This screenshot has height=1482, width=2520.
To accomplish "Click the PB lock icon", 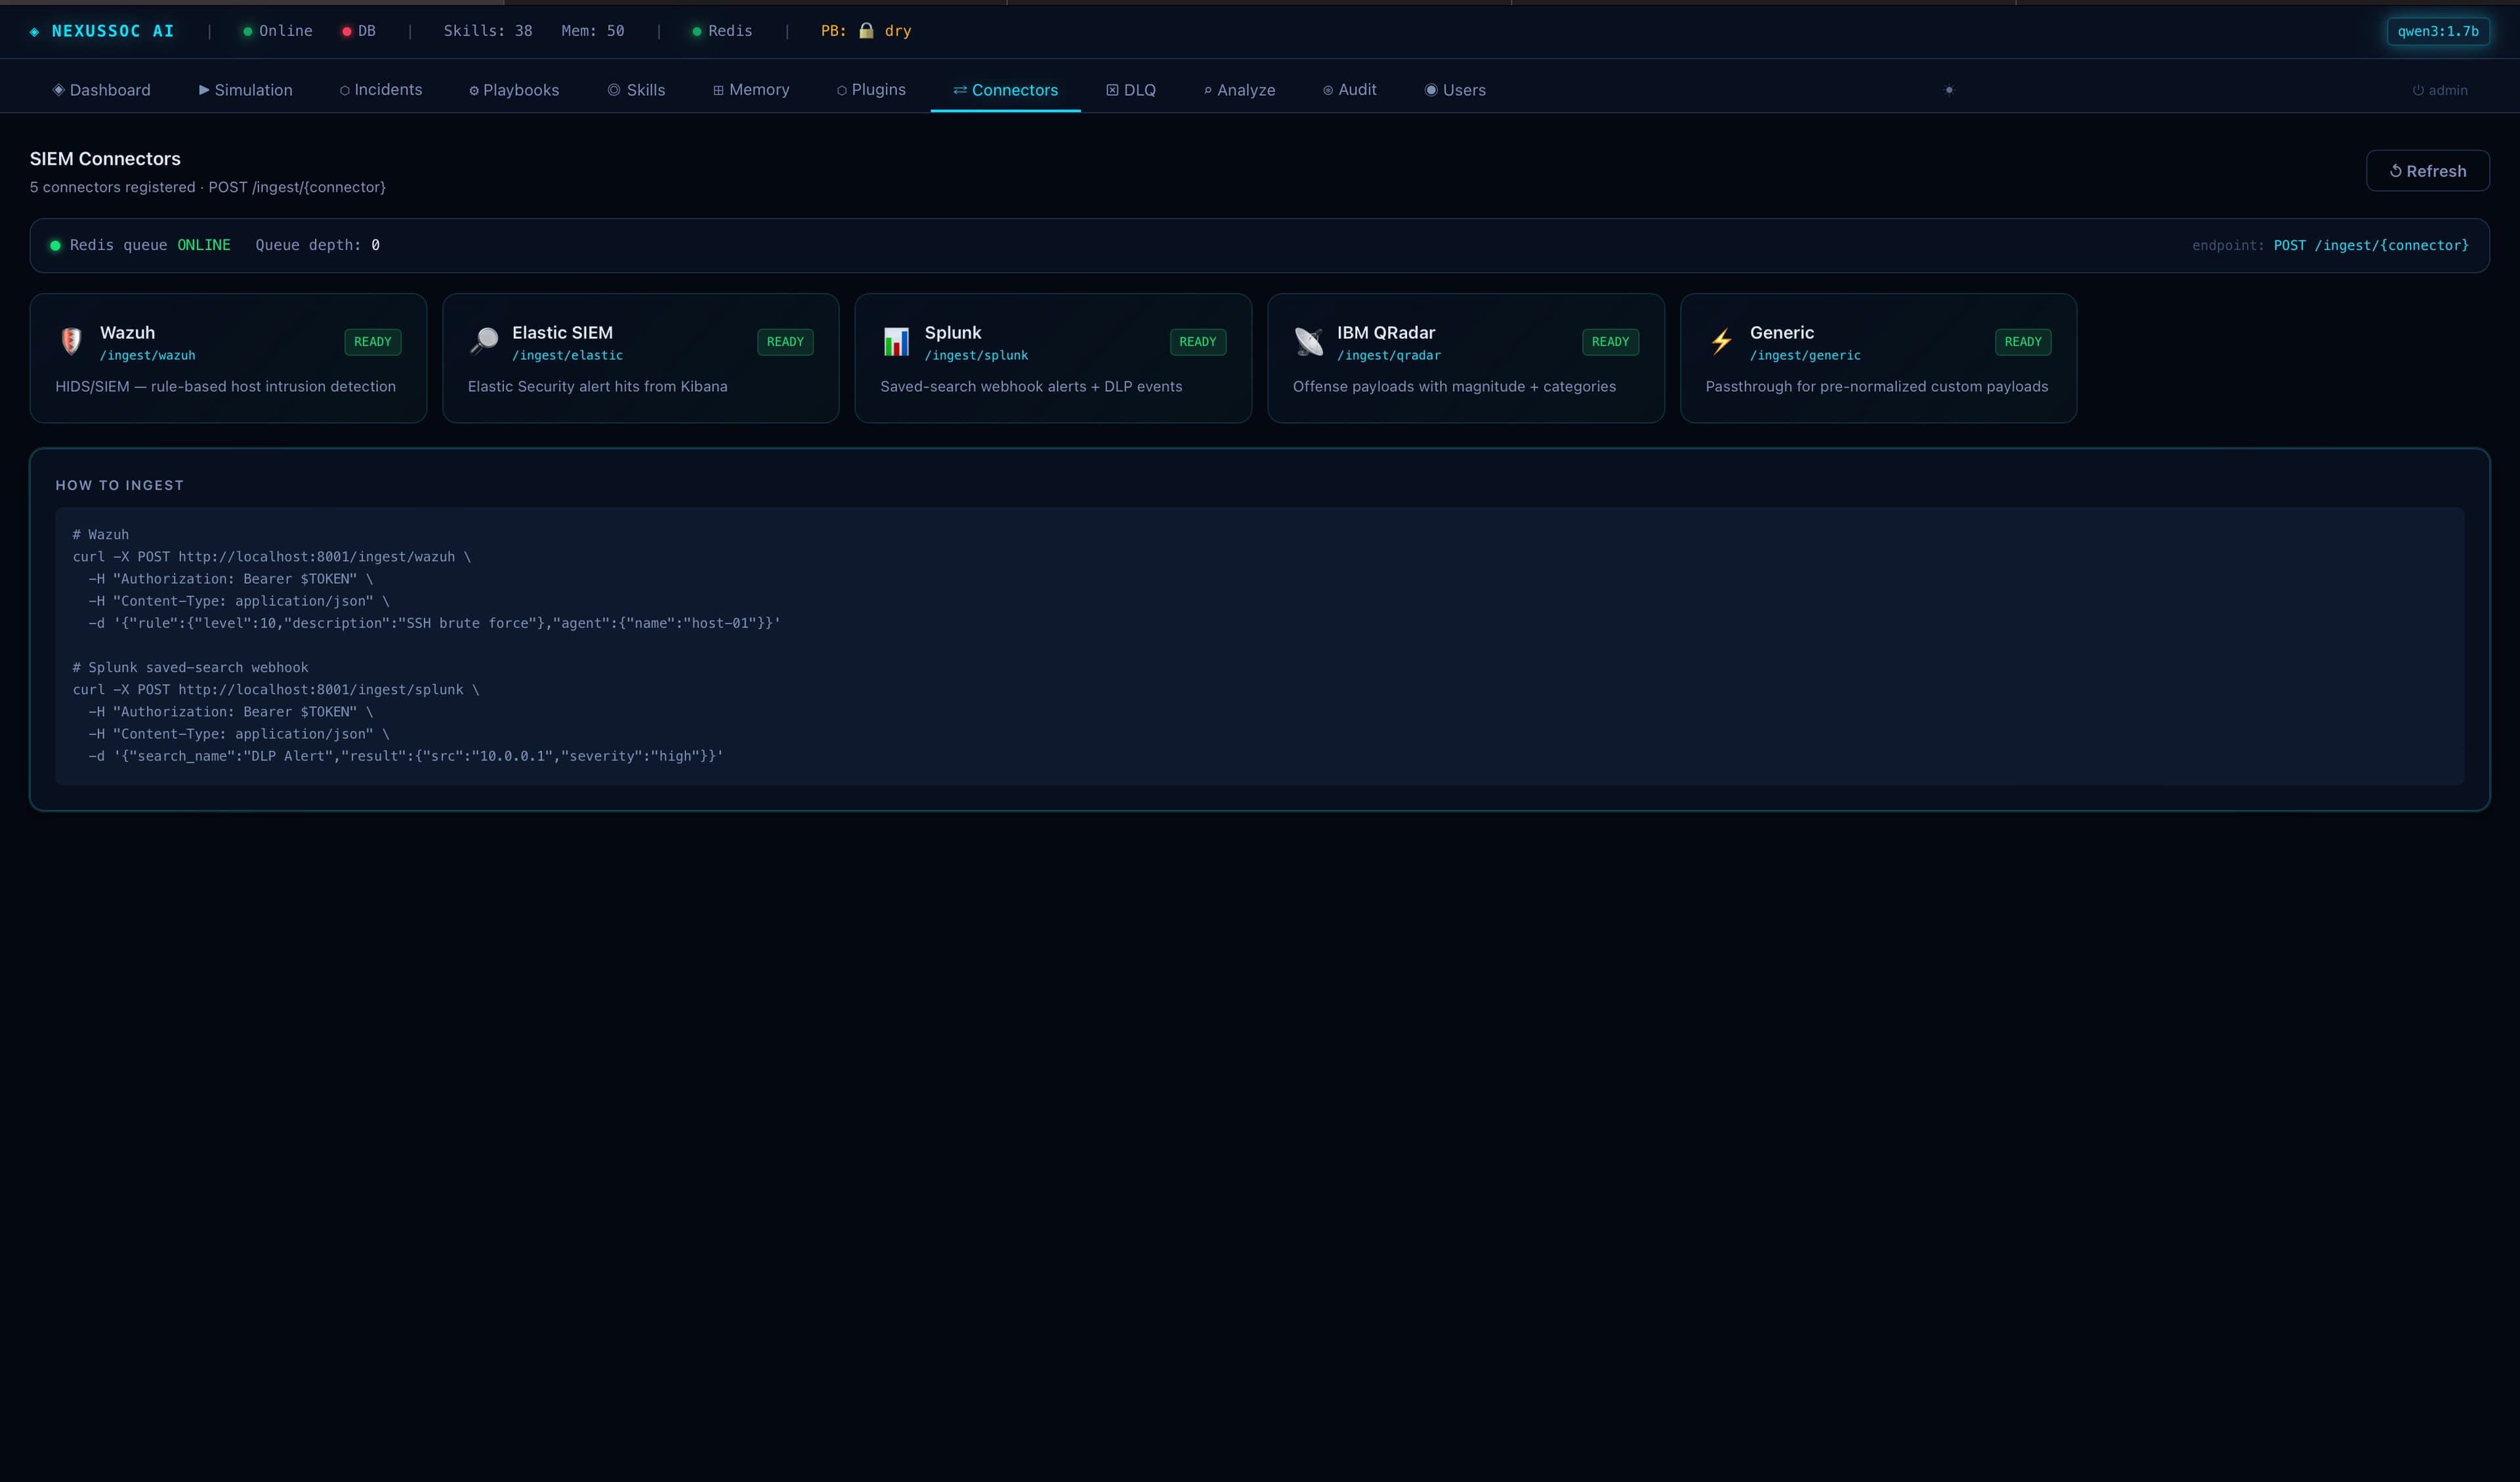I will coord(866,31).
